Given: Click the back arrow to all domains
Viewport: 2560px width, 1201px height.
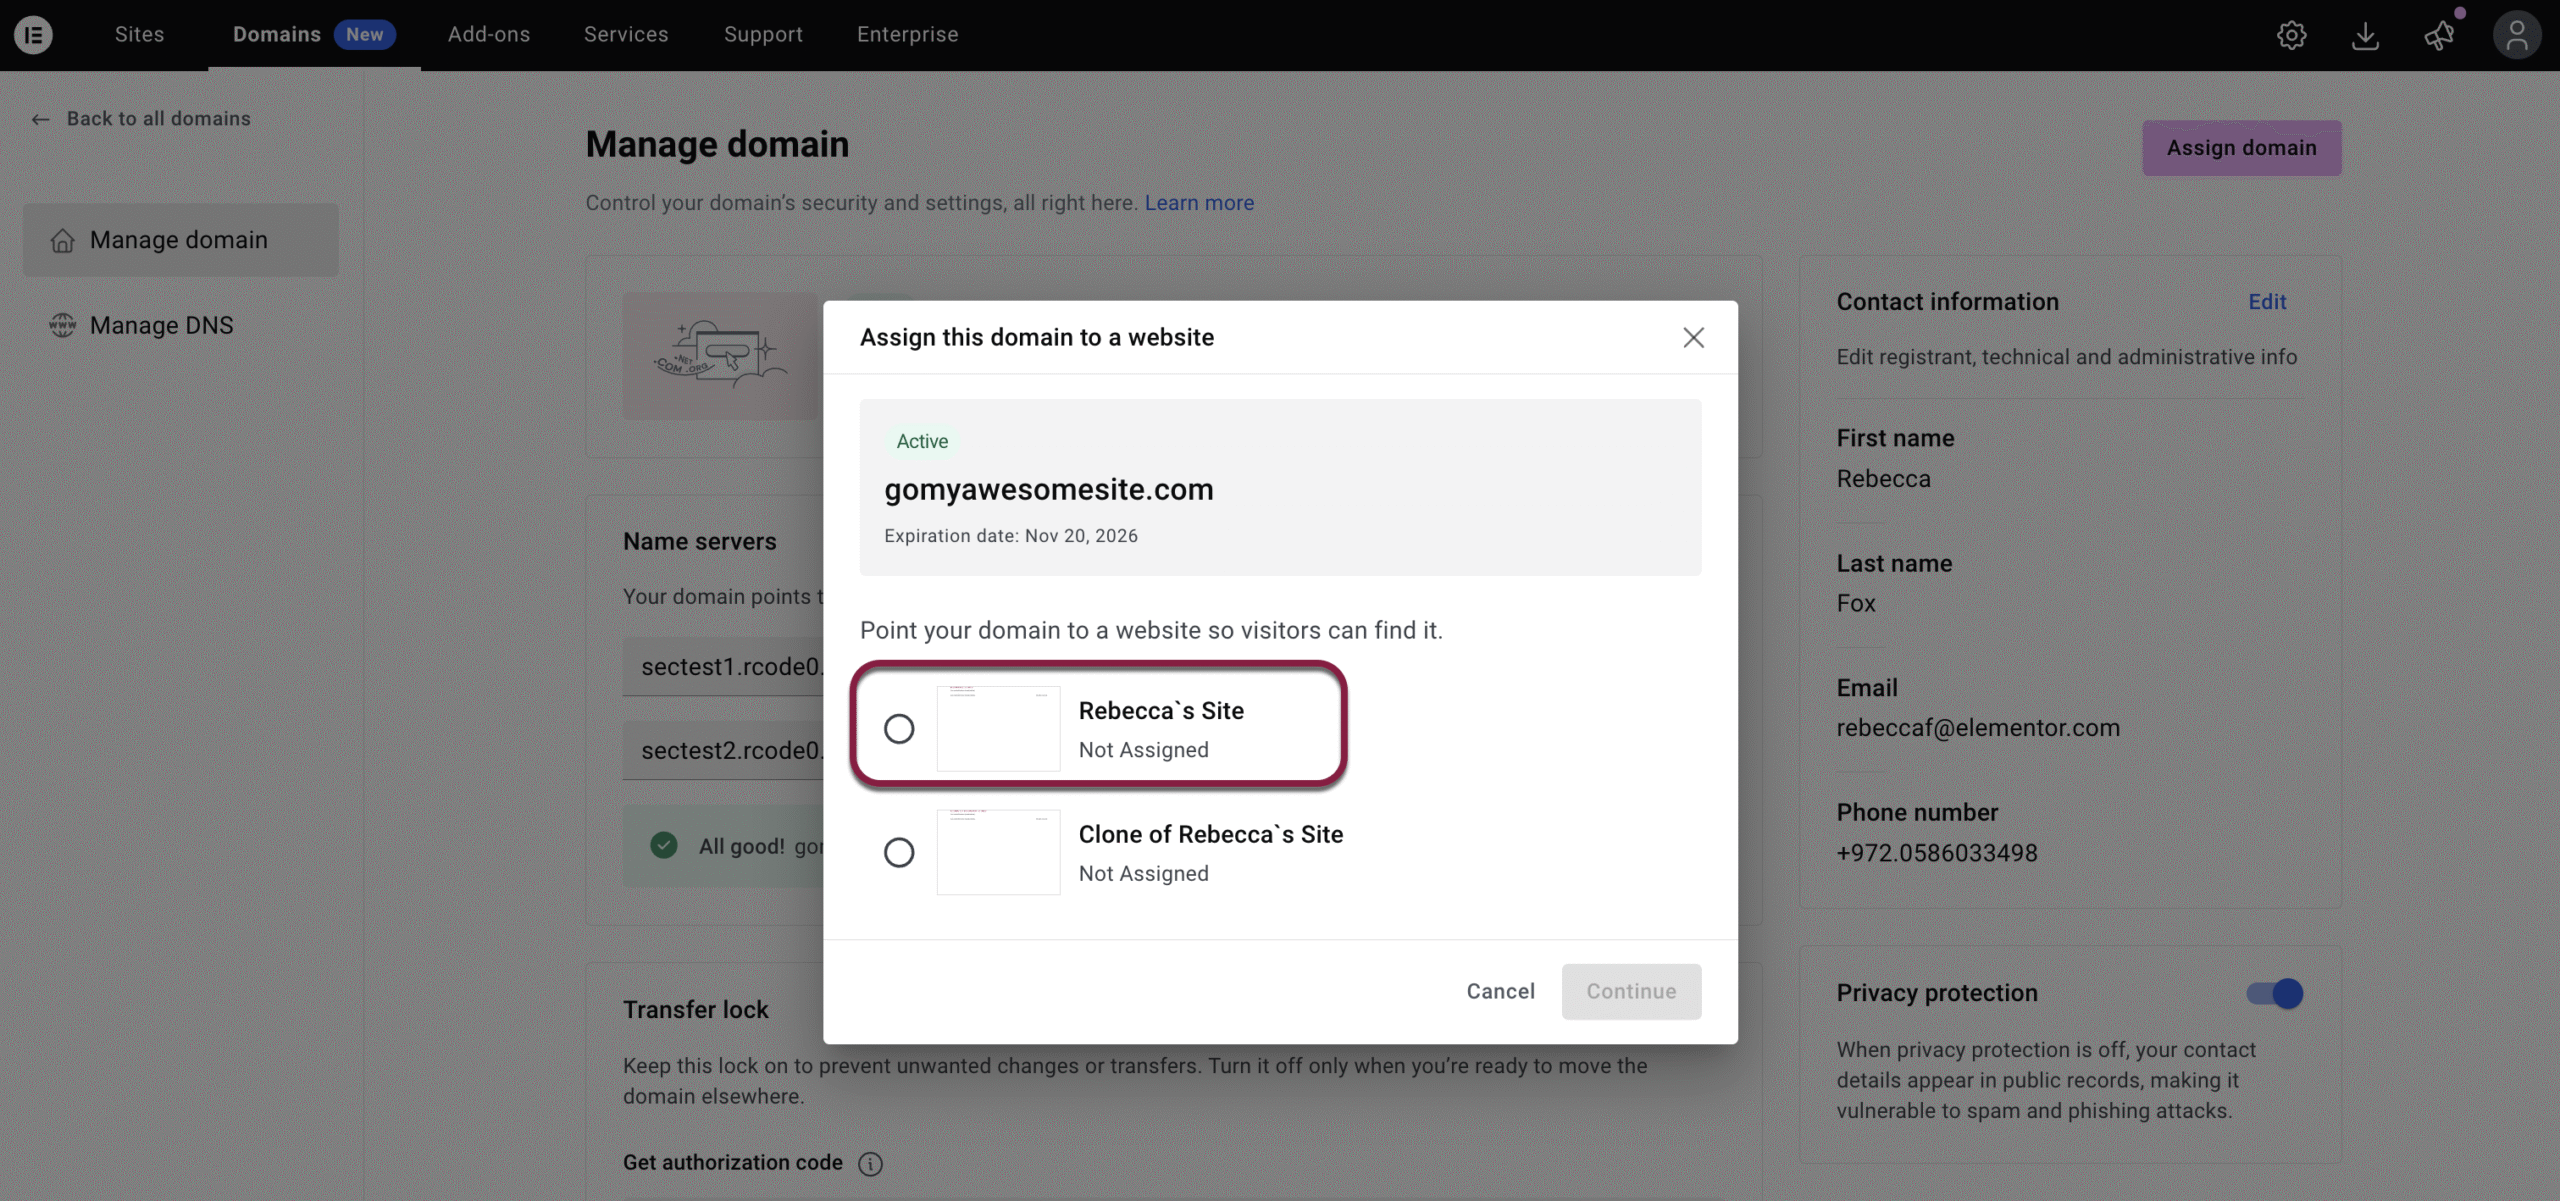Looking at the screenshot, I should tap(40, 119).
